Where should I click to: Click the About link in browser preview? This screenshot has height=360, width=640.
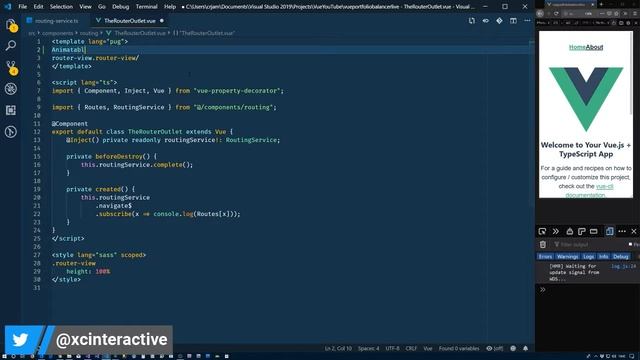(594, 47)
